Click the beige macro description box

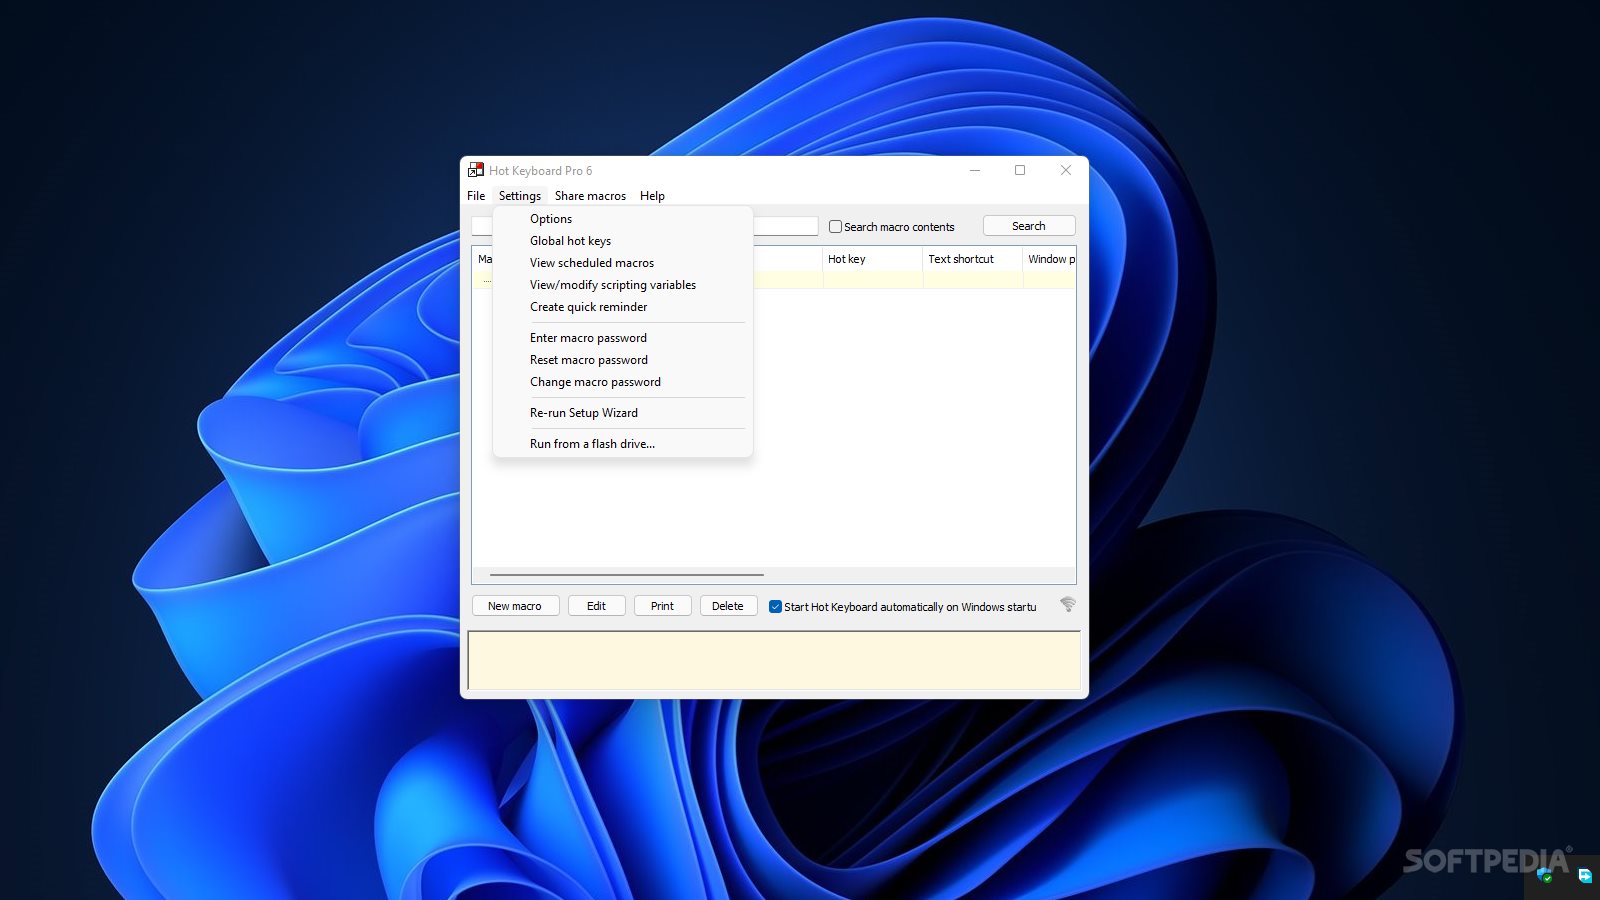click(x=774, y=660)
